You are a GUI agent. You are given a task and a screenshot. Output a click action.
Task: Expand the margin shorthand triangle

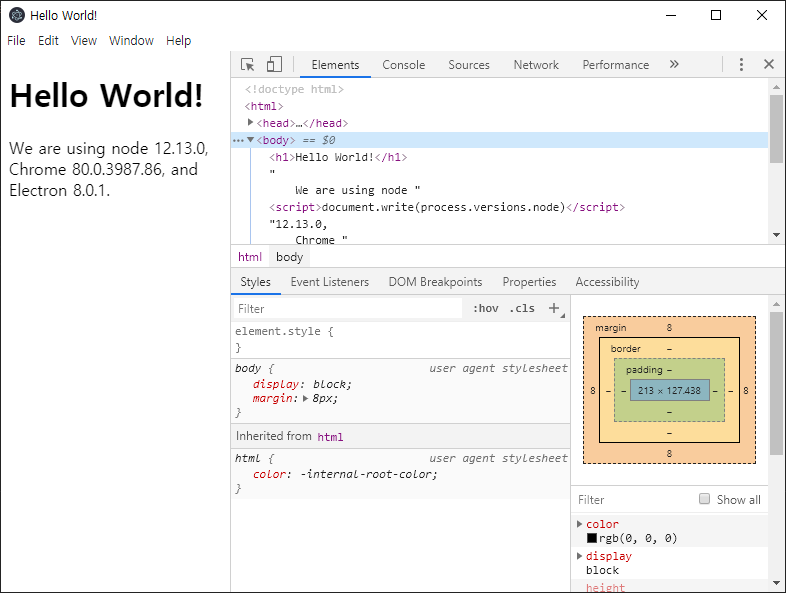(305, 399)
